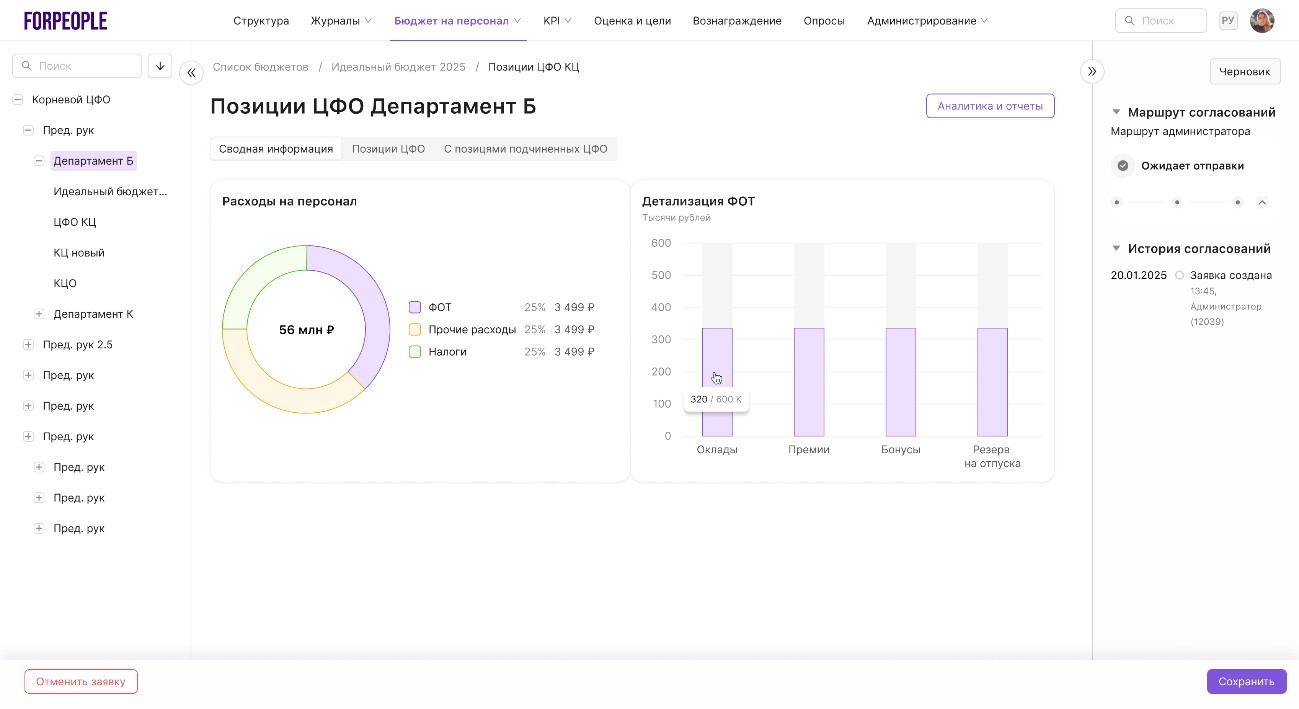The image size is (1299, 709).
Task: Collapse the История согласований section
Action: coord(1117,249)
